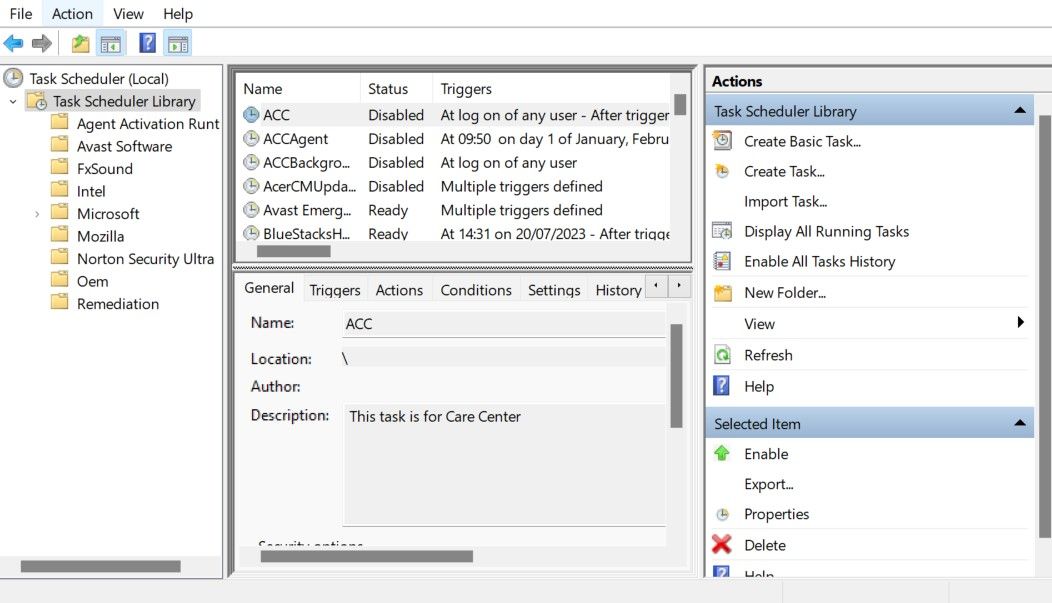
Task: Enable the selected ACC task
Action: tap(766, 454)
